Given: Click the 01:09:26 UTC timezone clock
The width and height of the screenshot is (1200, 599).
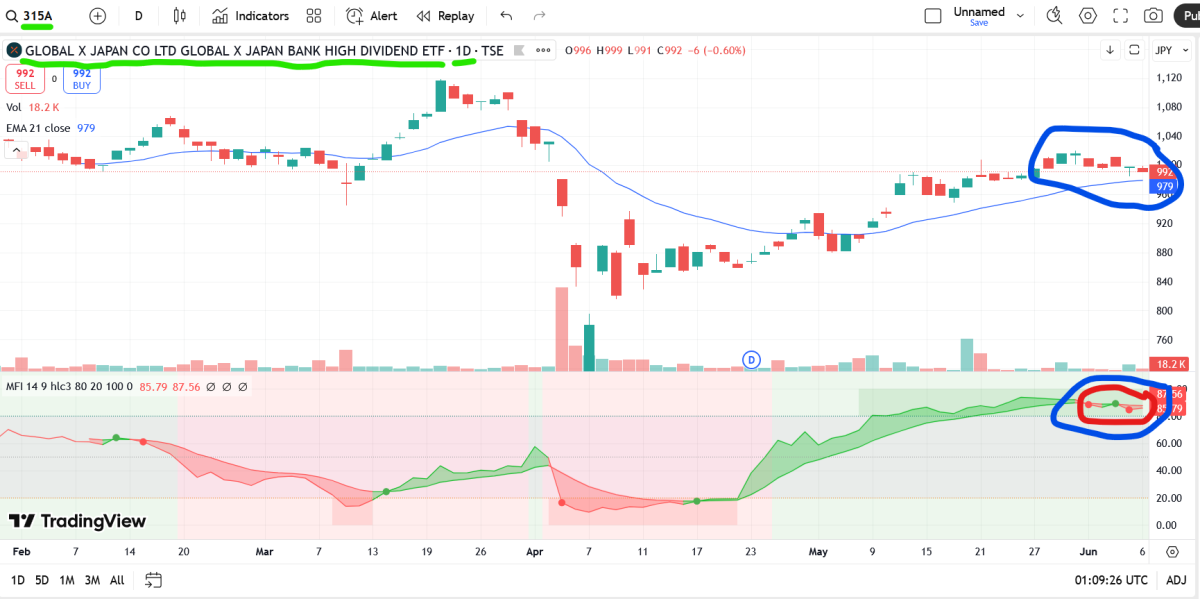Looking at the screenshot, I should coord(1110,580).
